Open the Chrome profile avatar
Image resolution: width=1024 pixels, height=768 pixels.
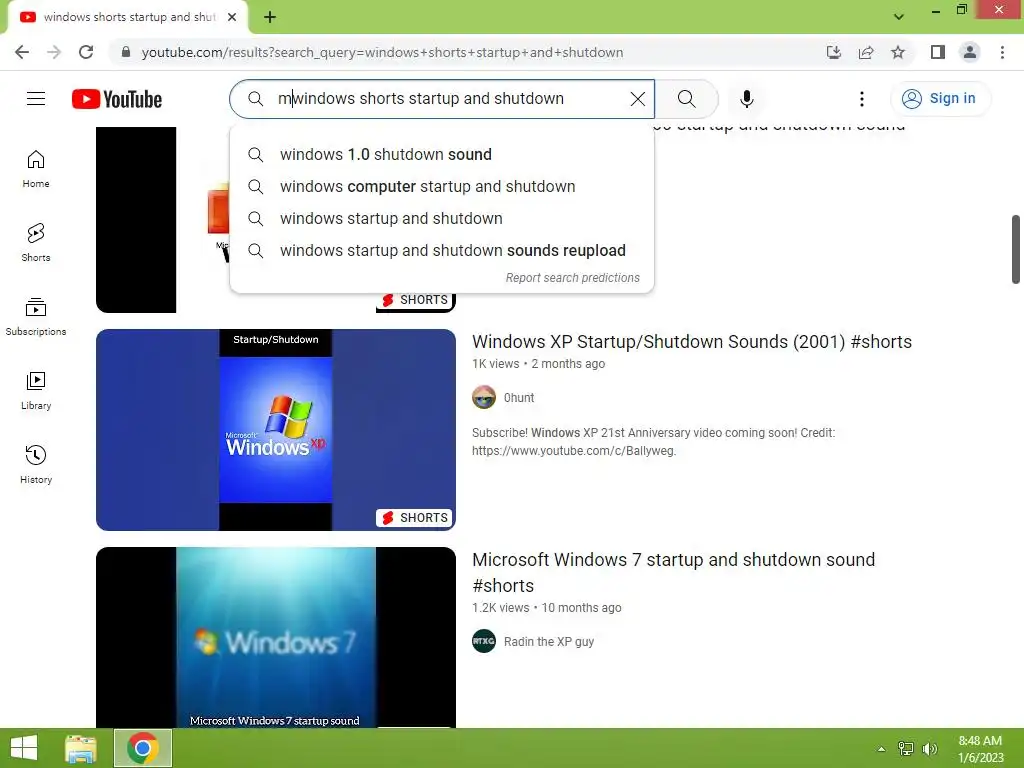970,52
